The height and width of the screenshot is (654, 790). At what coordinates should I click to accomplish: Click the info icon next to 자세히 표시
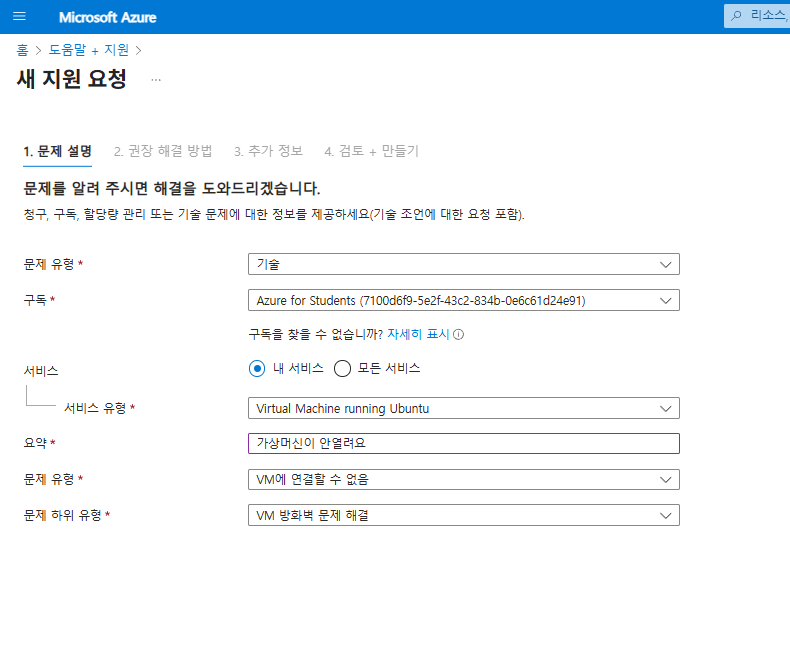coord(458,335)
